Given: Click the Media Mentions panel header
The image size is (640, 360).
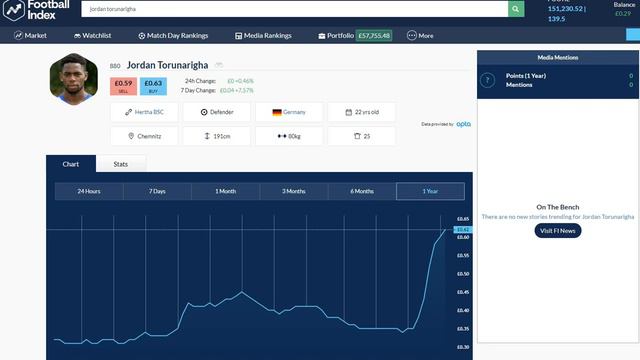Looking at the screenshot, I should point(558,58).
